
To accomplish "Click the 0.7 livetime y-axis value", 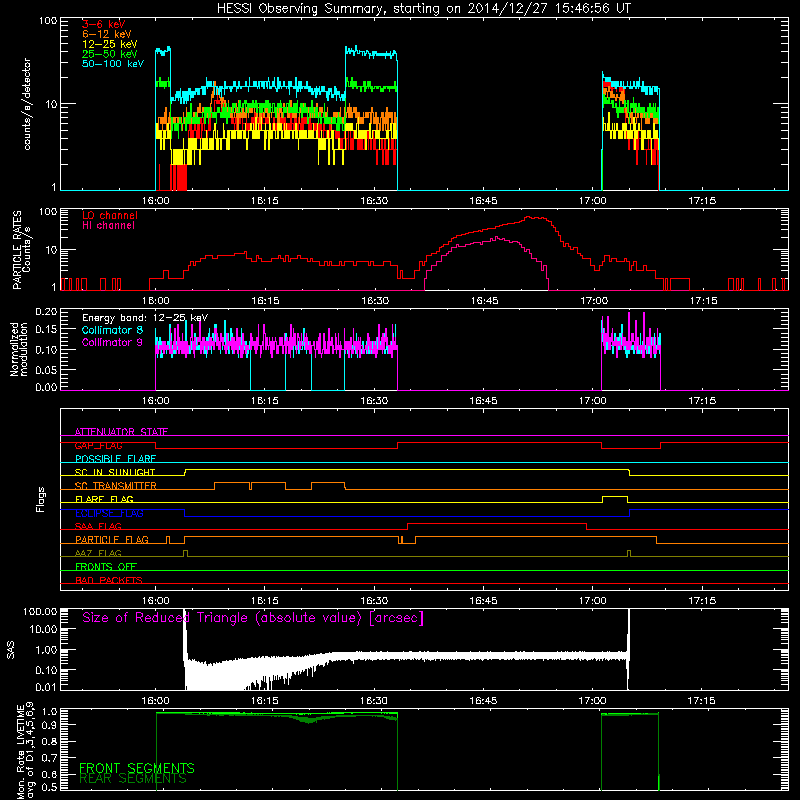I will pos(51,757).
